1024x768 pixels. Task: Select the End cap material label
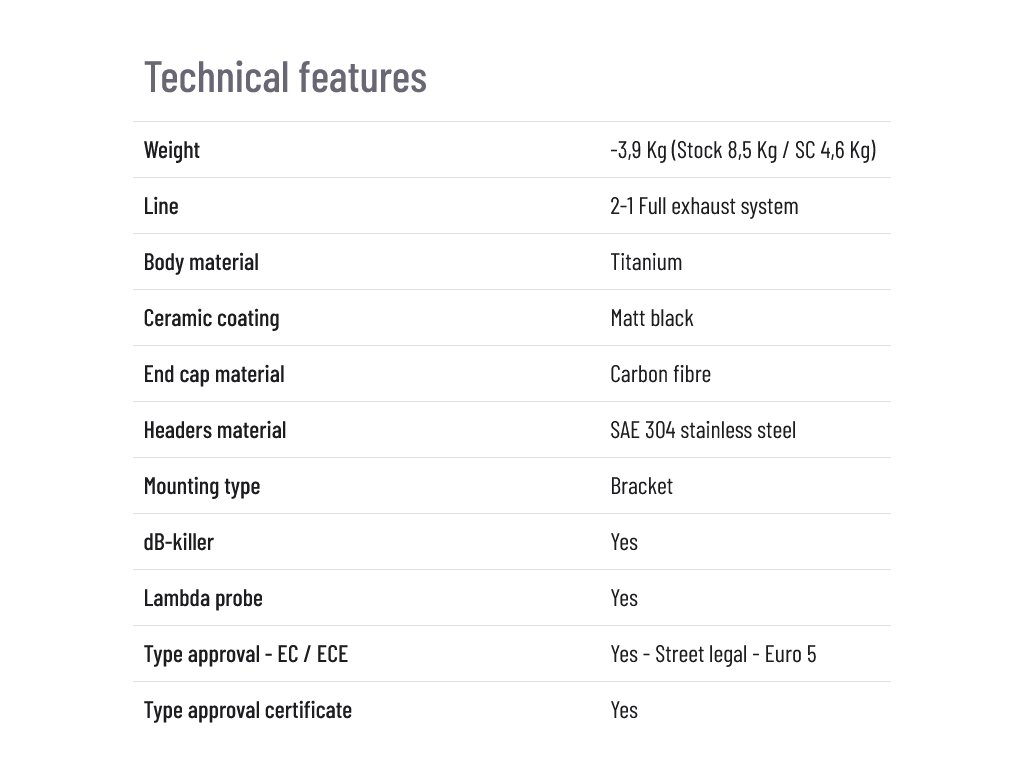tap(214, 375)
